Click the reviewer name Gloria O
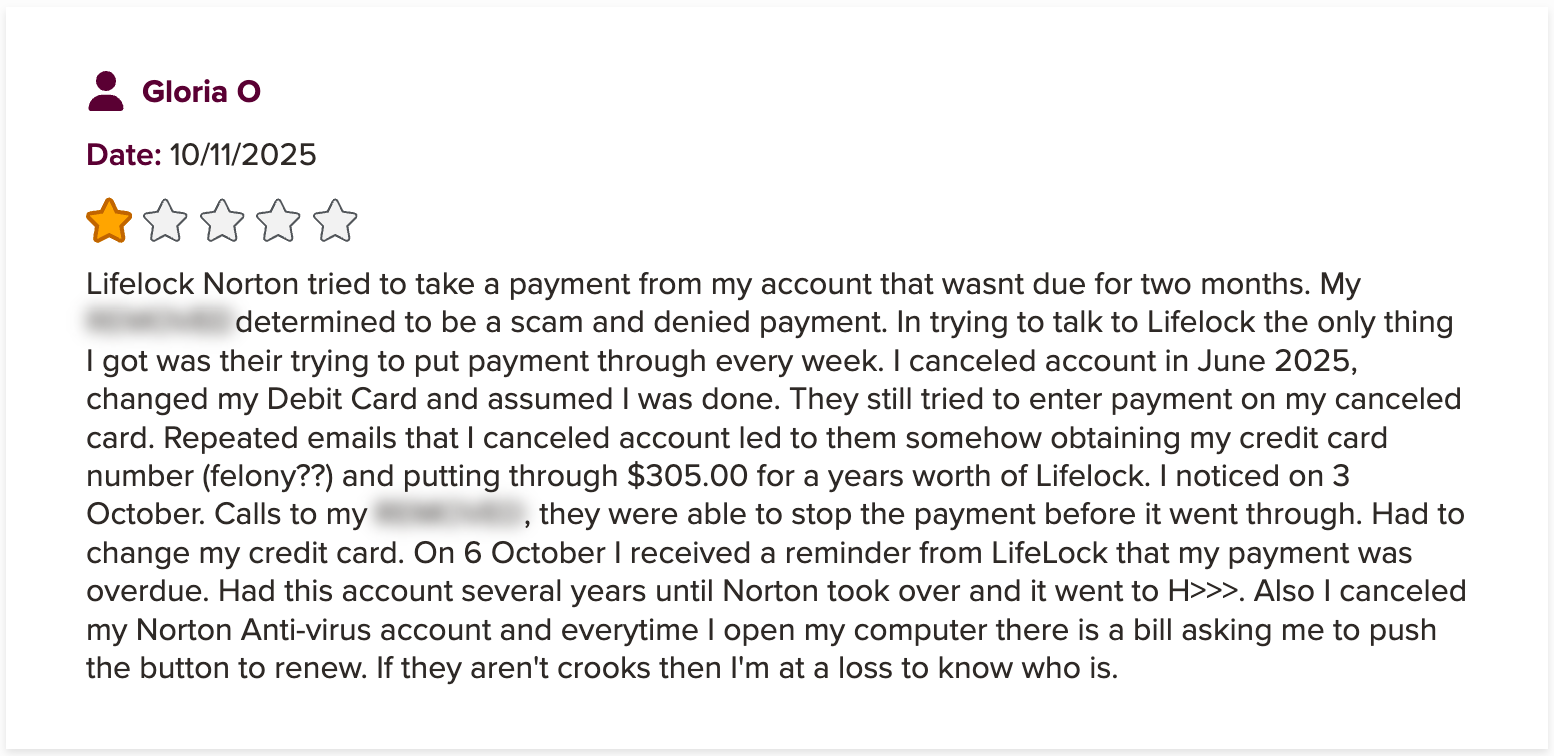The width and height of the screenshot is (1554, 756). point(201,92)
